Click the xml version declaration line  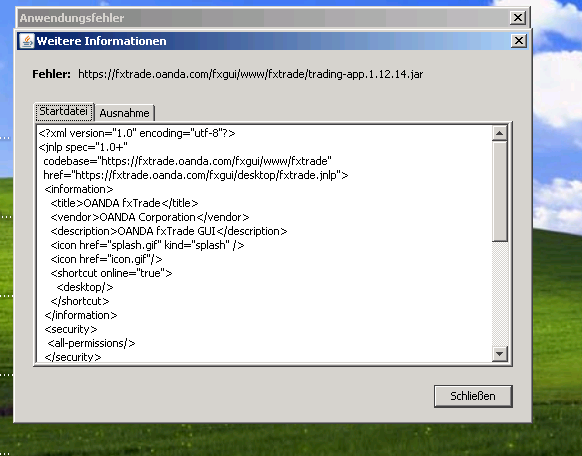pyautogui.click(x=137, y=133)
